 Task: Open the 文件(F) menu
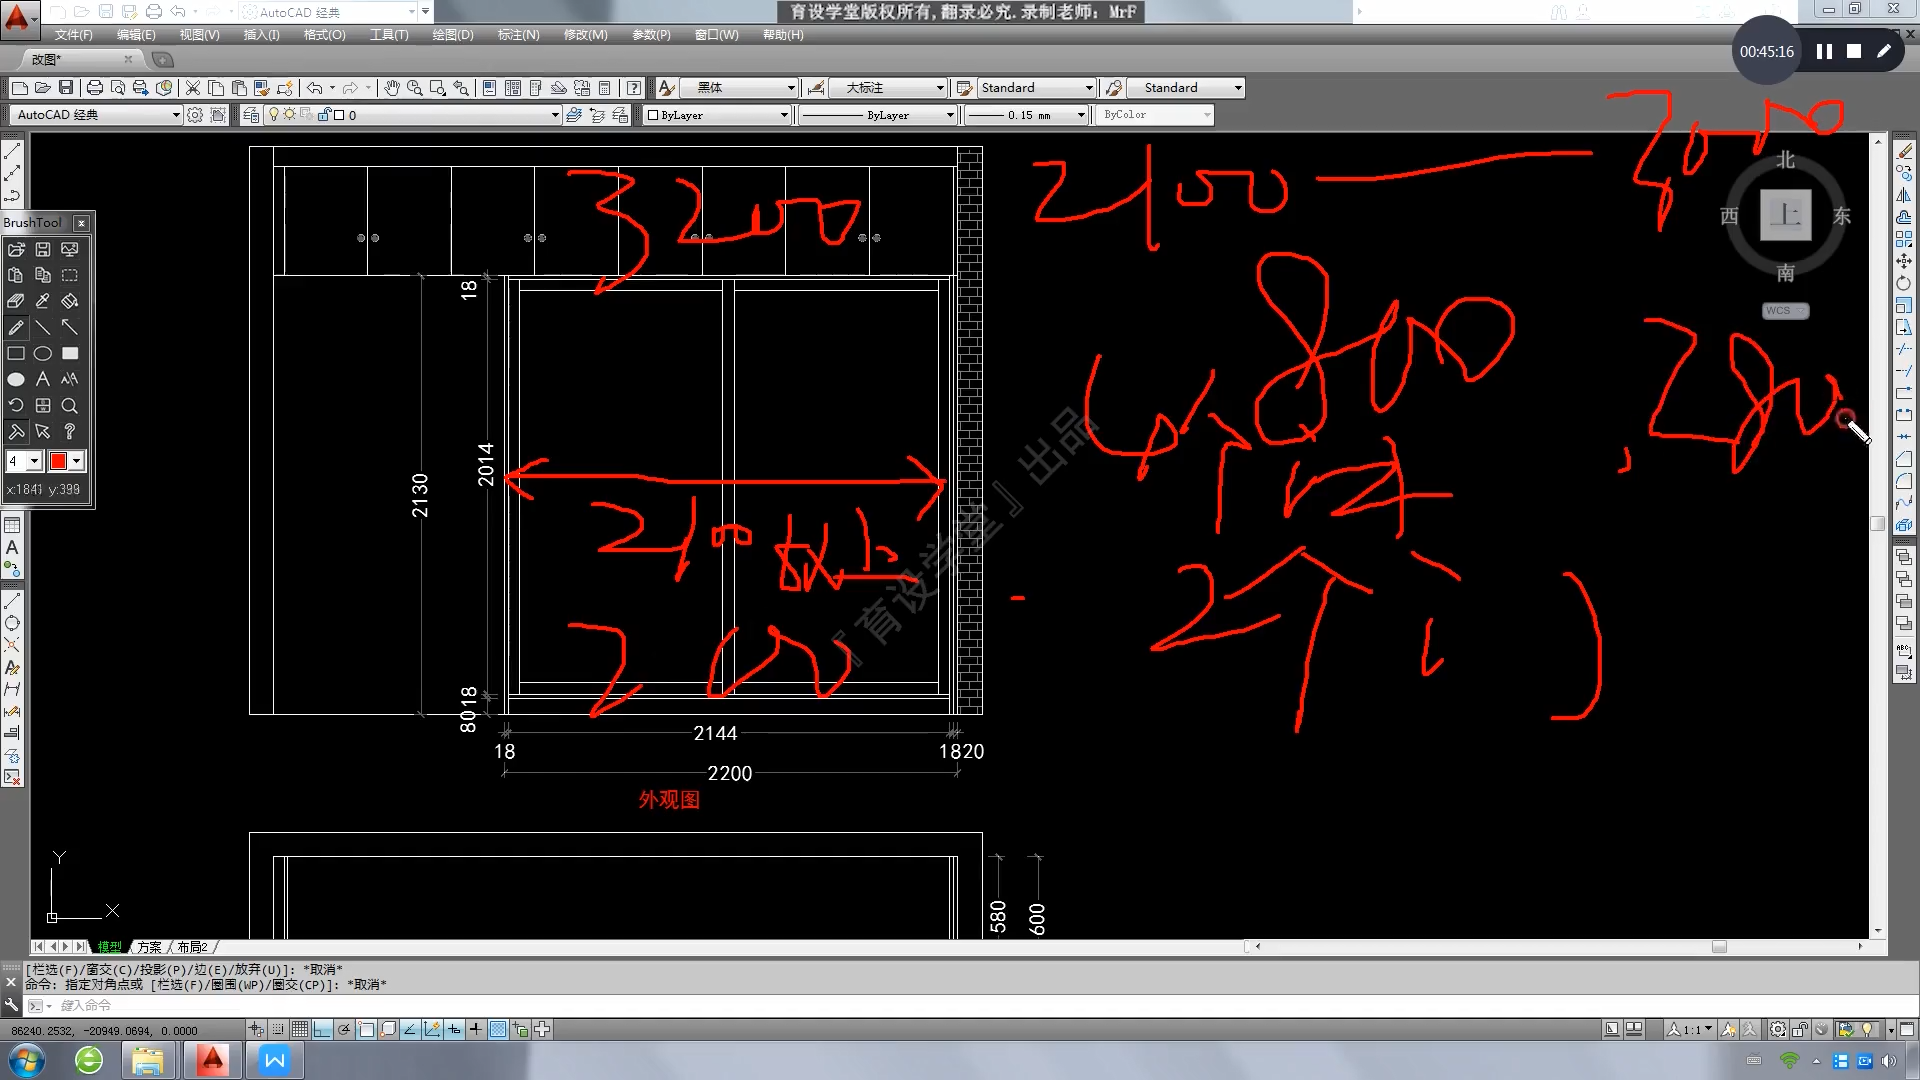coord(73,35)
